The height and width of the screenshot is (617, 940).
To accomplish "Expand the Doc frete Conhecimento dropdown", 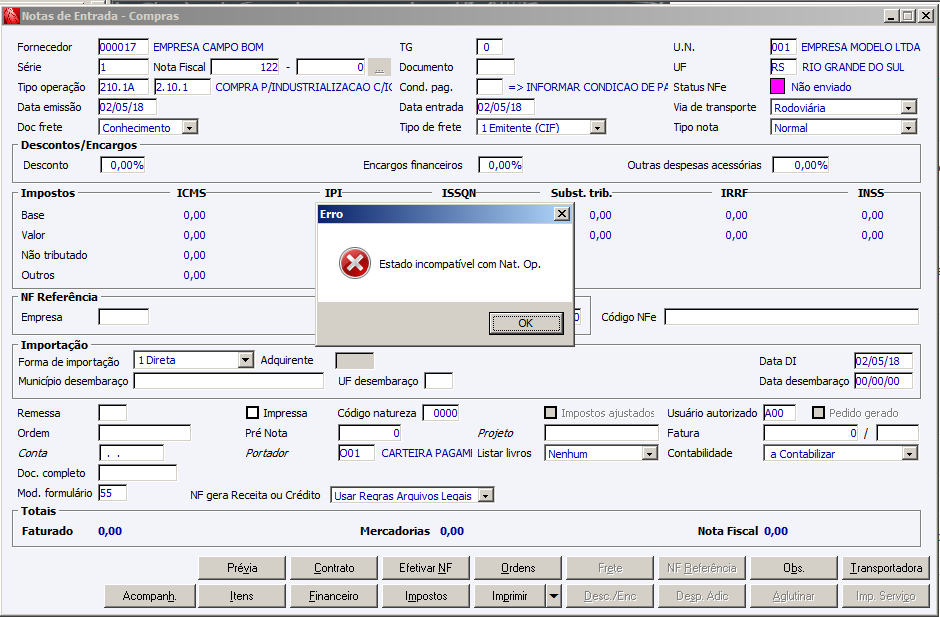I will pos(190,128).
